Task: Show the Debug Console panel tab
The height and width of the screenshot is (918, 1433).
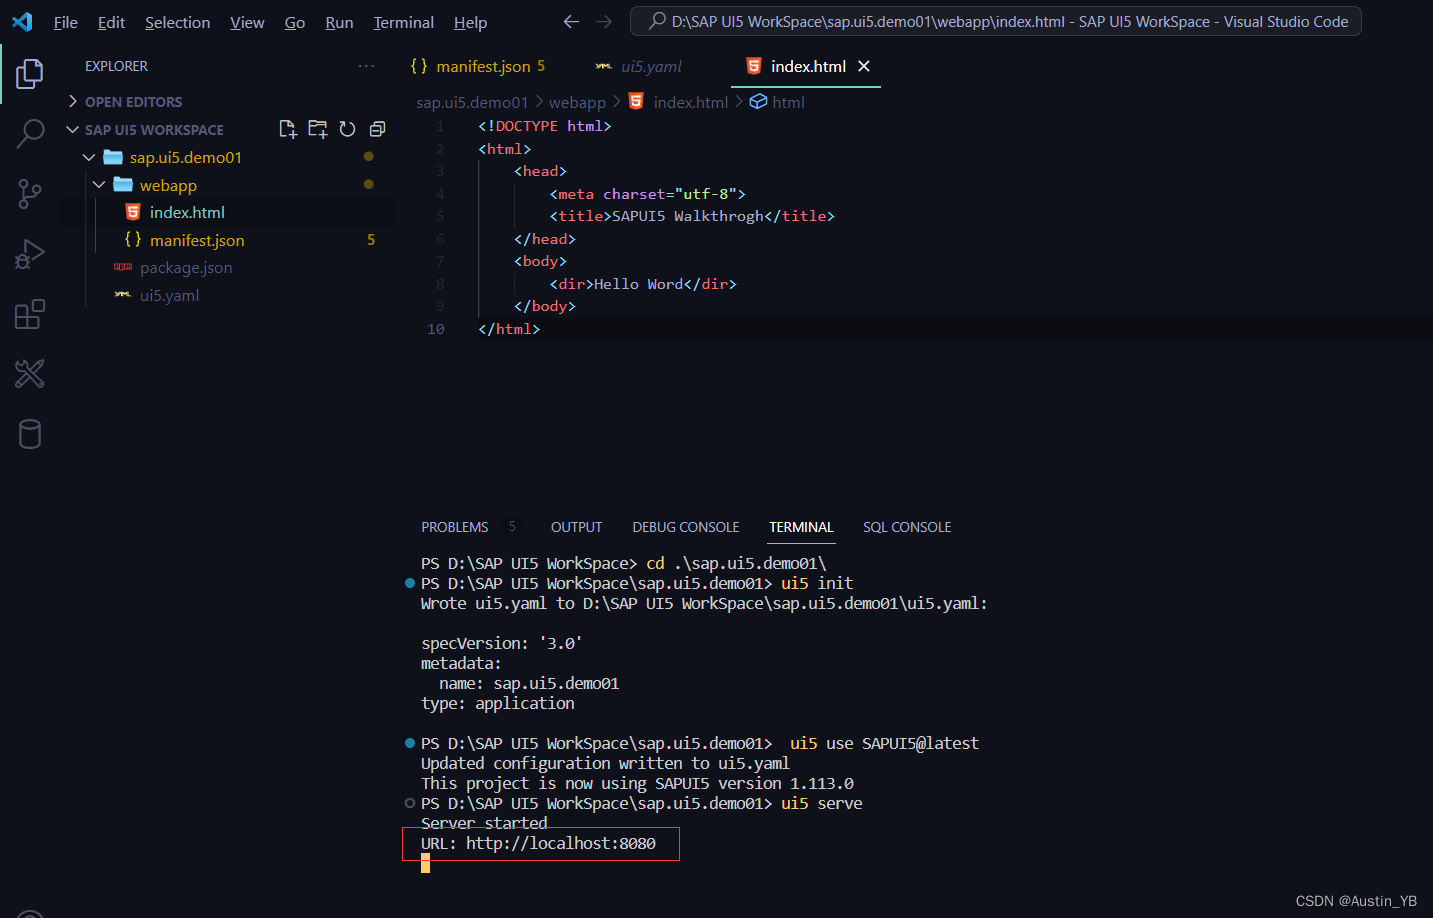Action: tap(686, 527)
